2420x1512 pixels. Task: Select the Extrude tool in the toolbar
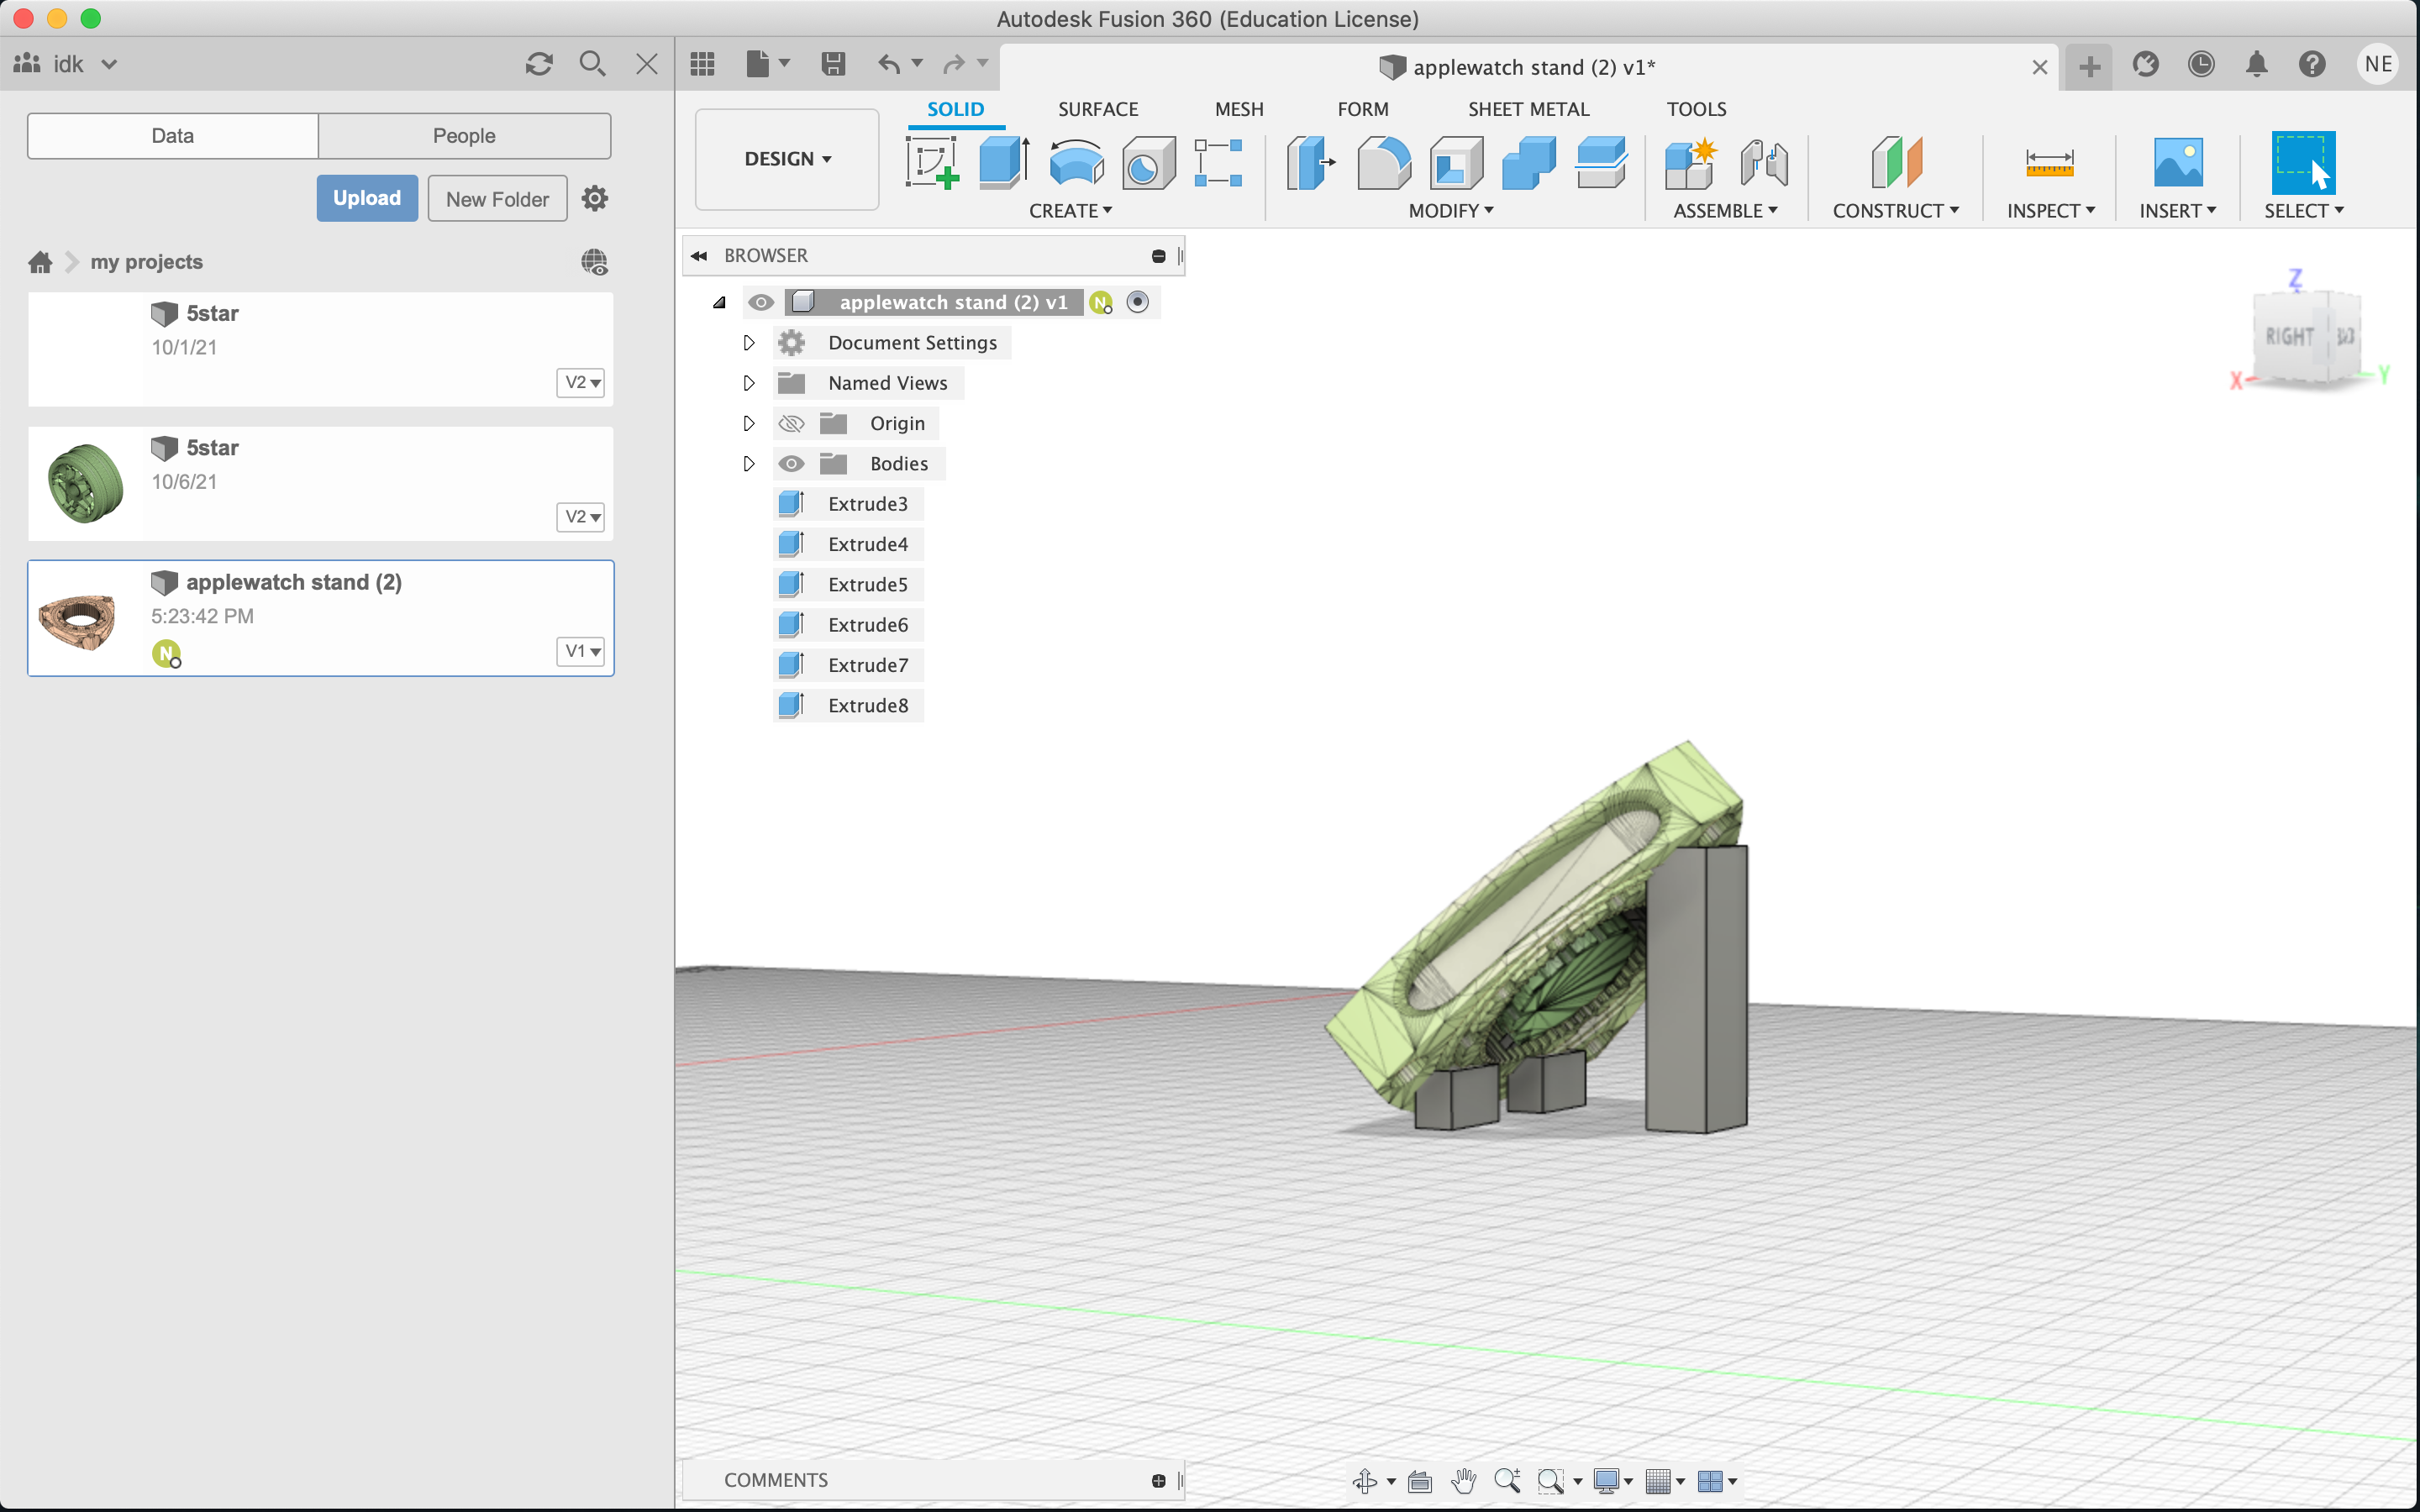point(1003,162)
